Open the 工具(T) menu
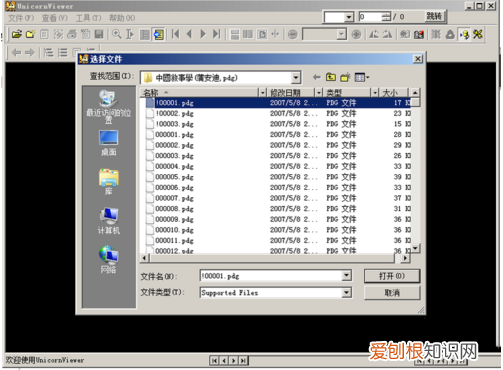This screenshot has height=370, width=503. 88,18
